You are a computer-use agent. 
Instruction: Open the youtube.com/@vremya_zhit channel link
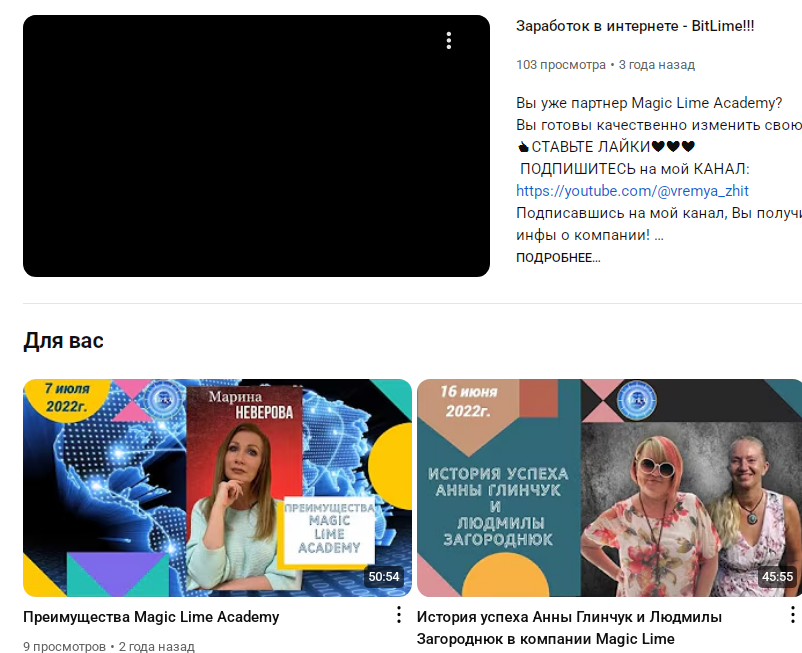[x=632, y=191]
